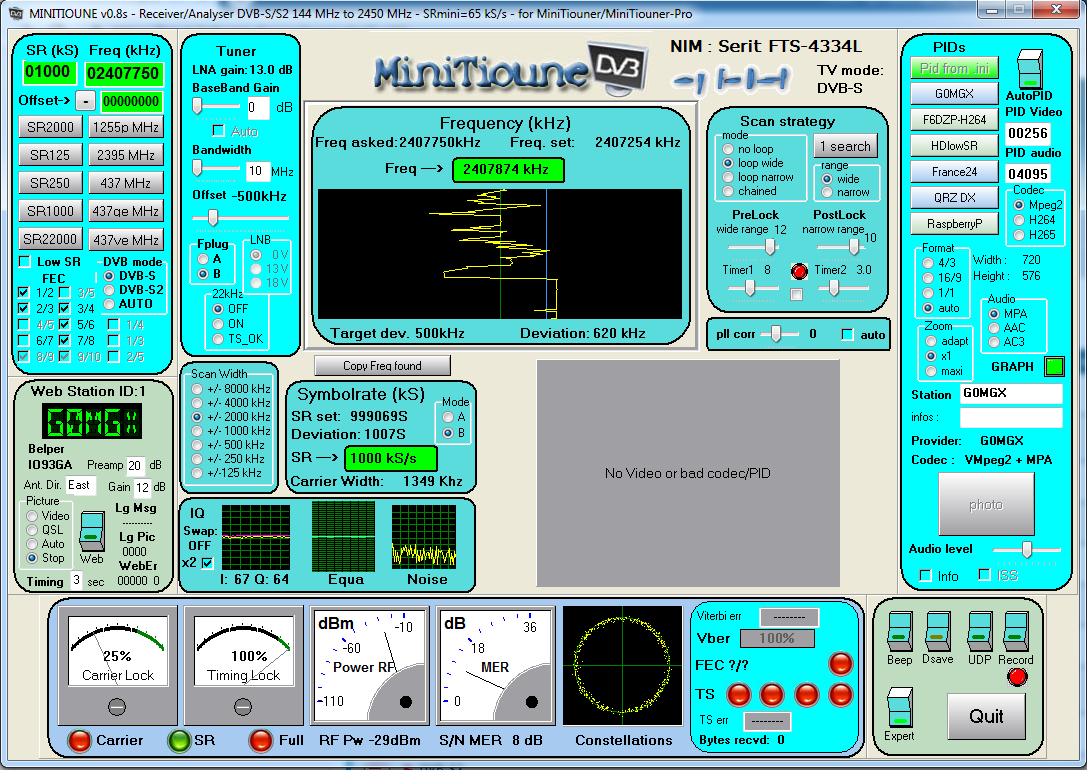Click the Carrier Lock meter adjust knob
The image size is (1087, 770).
pyautogui.click(x=116, y=707)
